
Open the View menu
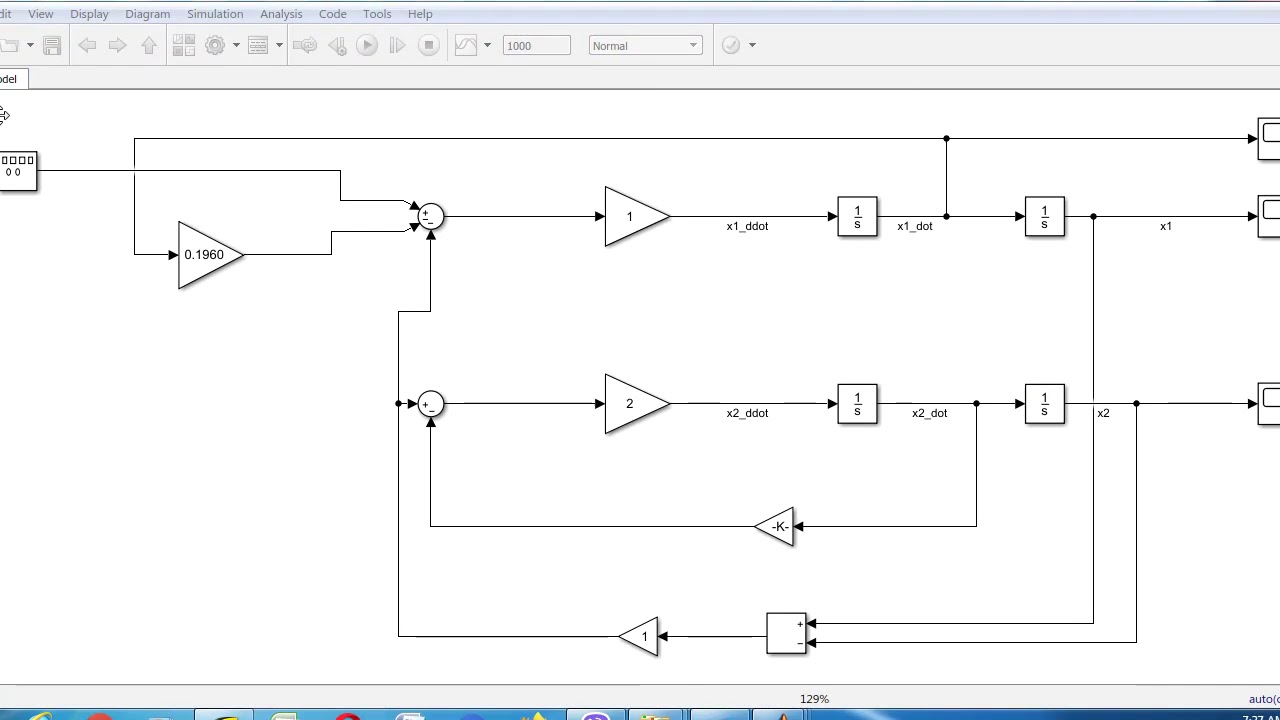41,14
